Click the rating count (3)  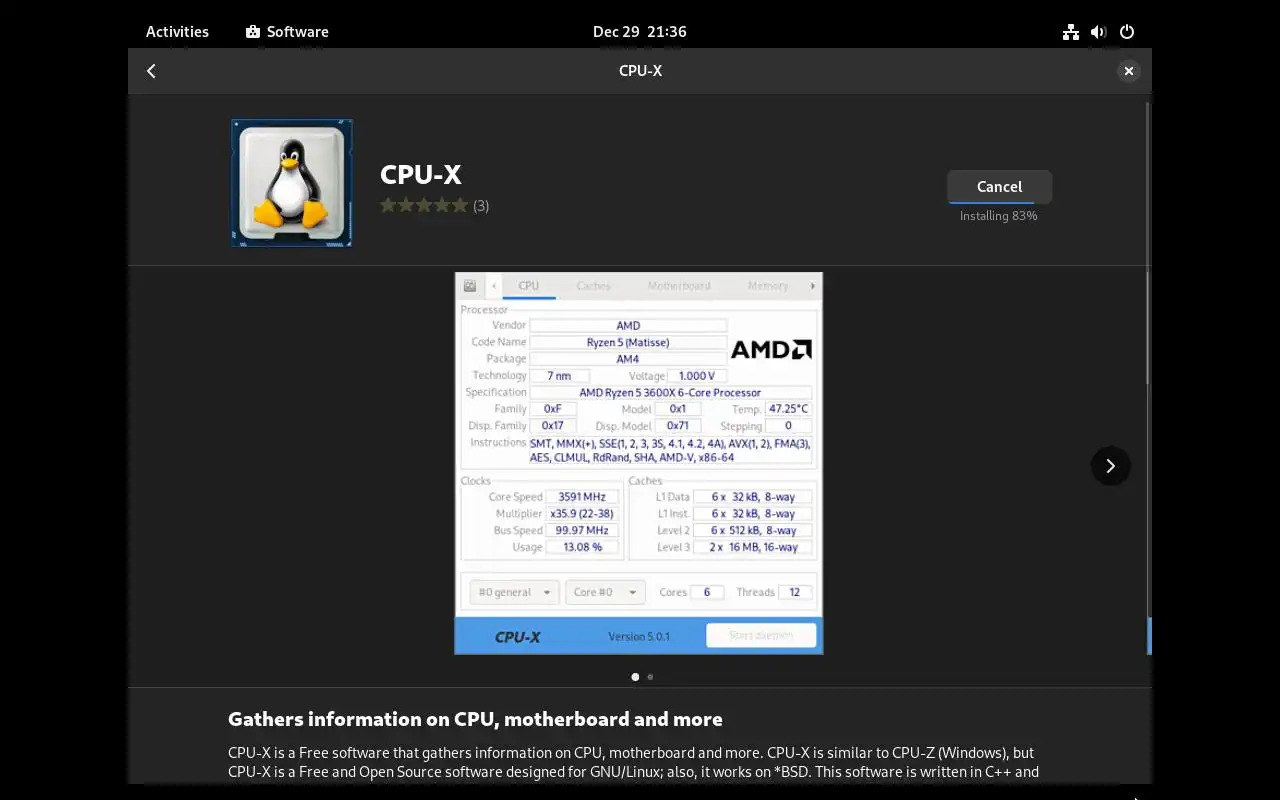(x=481, y=206)
